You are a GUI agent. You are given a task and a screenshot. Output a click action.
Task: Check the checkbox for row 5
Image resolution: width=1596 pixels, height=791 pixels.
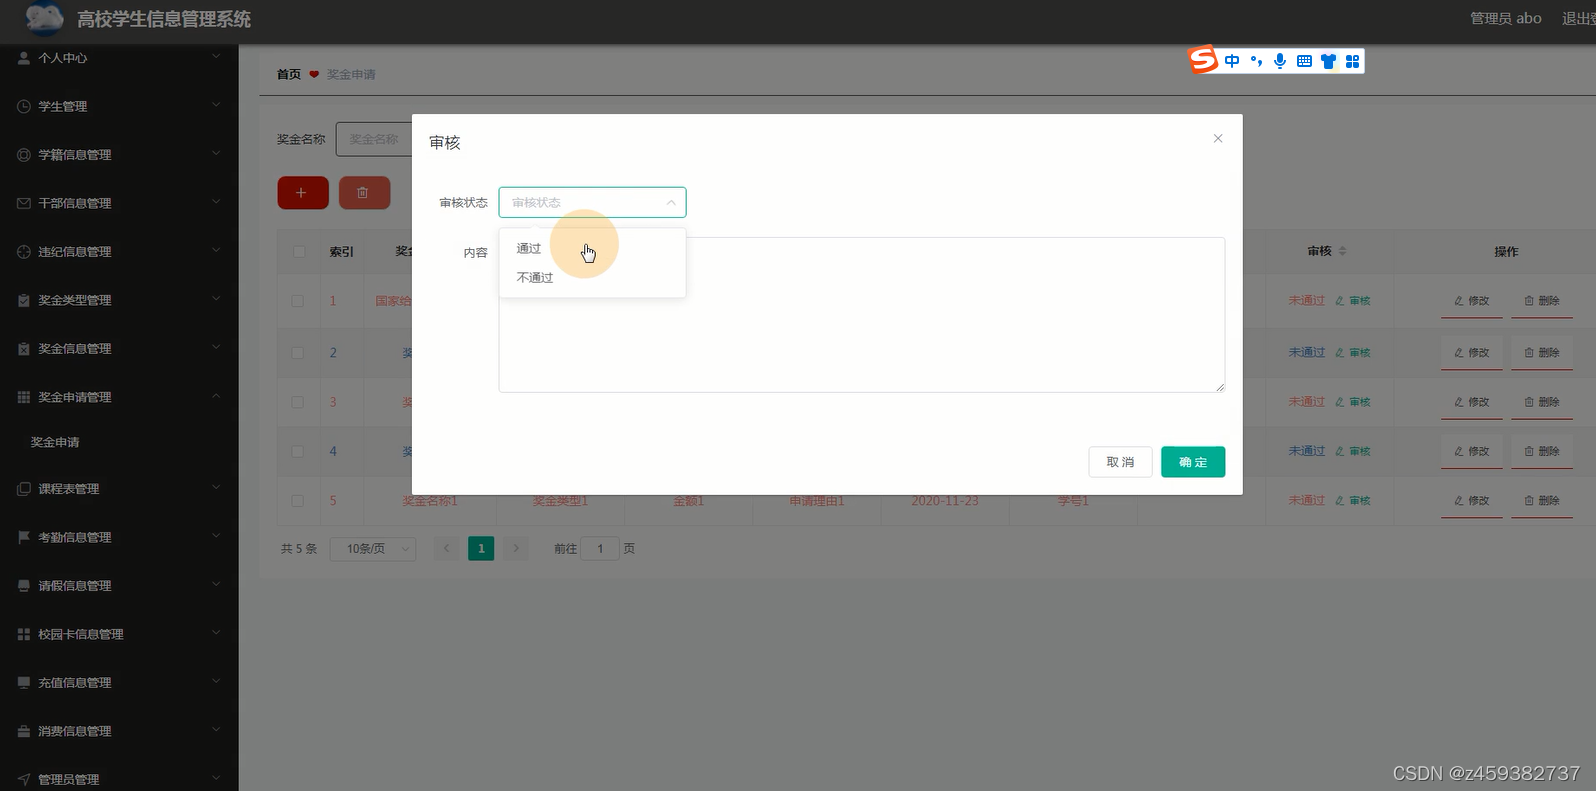coord(297,500)
